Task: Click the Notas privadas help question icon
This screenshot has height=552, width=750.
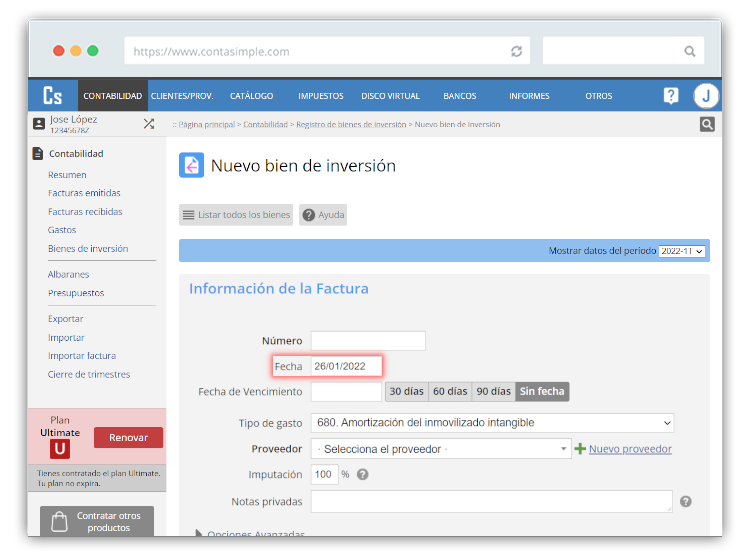Action: pyautogui.click(x=685, y=501)
